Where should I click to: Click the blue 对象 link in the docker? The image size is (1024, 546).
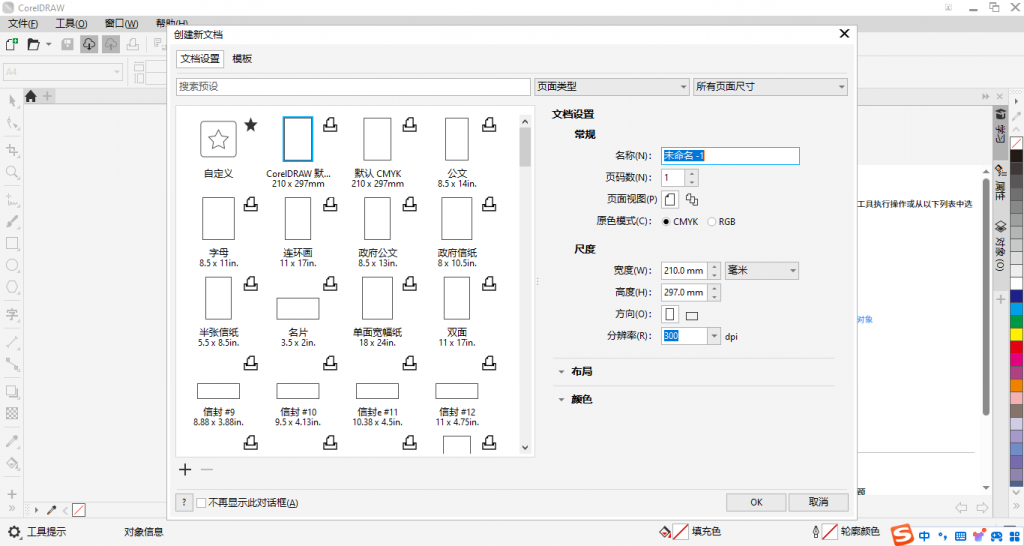pyautogui.click(x=864, y=319)
